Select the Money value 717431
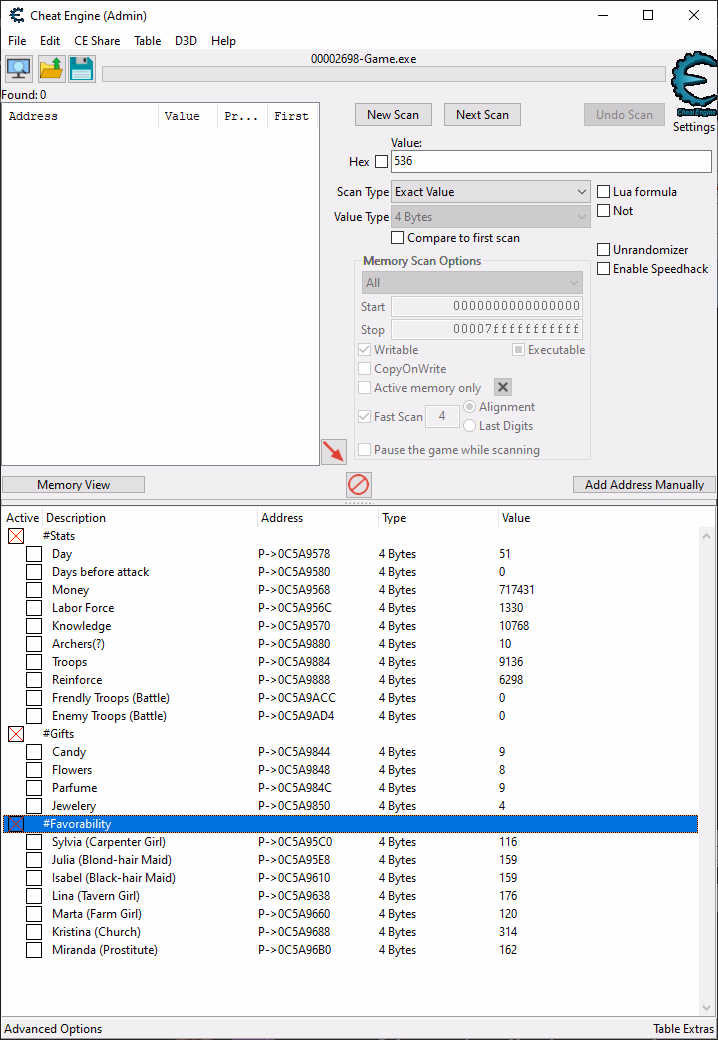This screenshot has height=1040, width=718. [516, 590]
